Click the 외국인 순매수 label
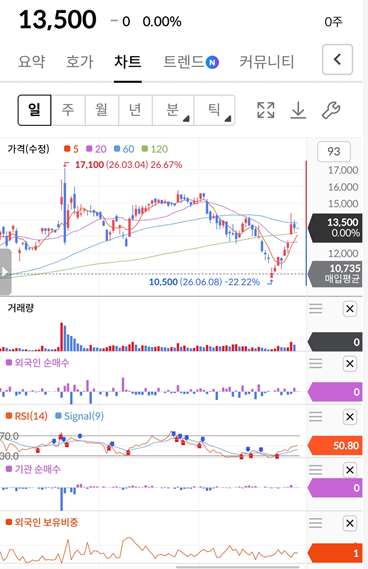Viewport: 368px width, 569px height. [x=37, y=363]
